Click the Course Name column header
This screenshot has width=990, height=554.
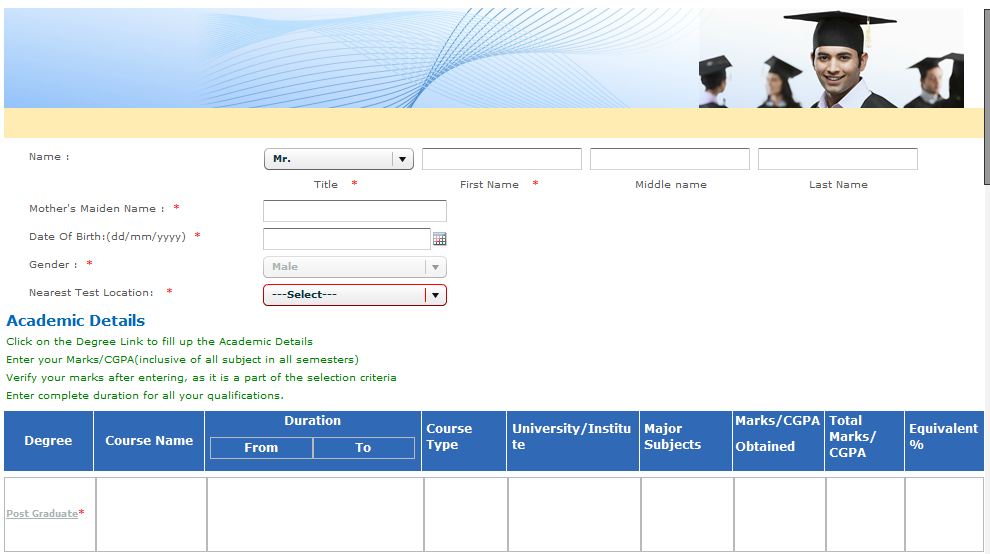[149, 441]
